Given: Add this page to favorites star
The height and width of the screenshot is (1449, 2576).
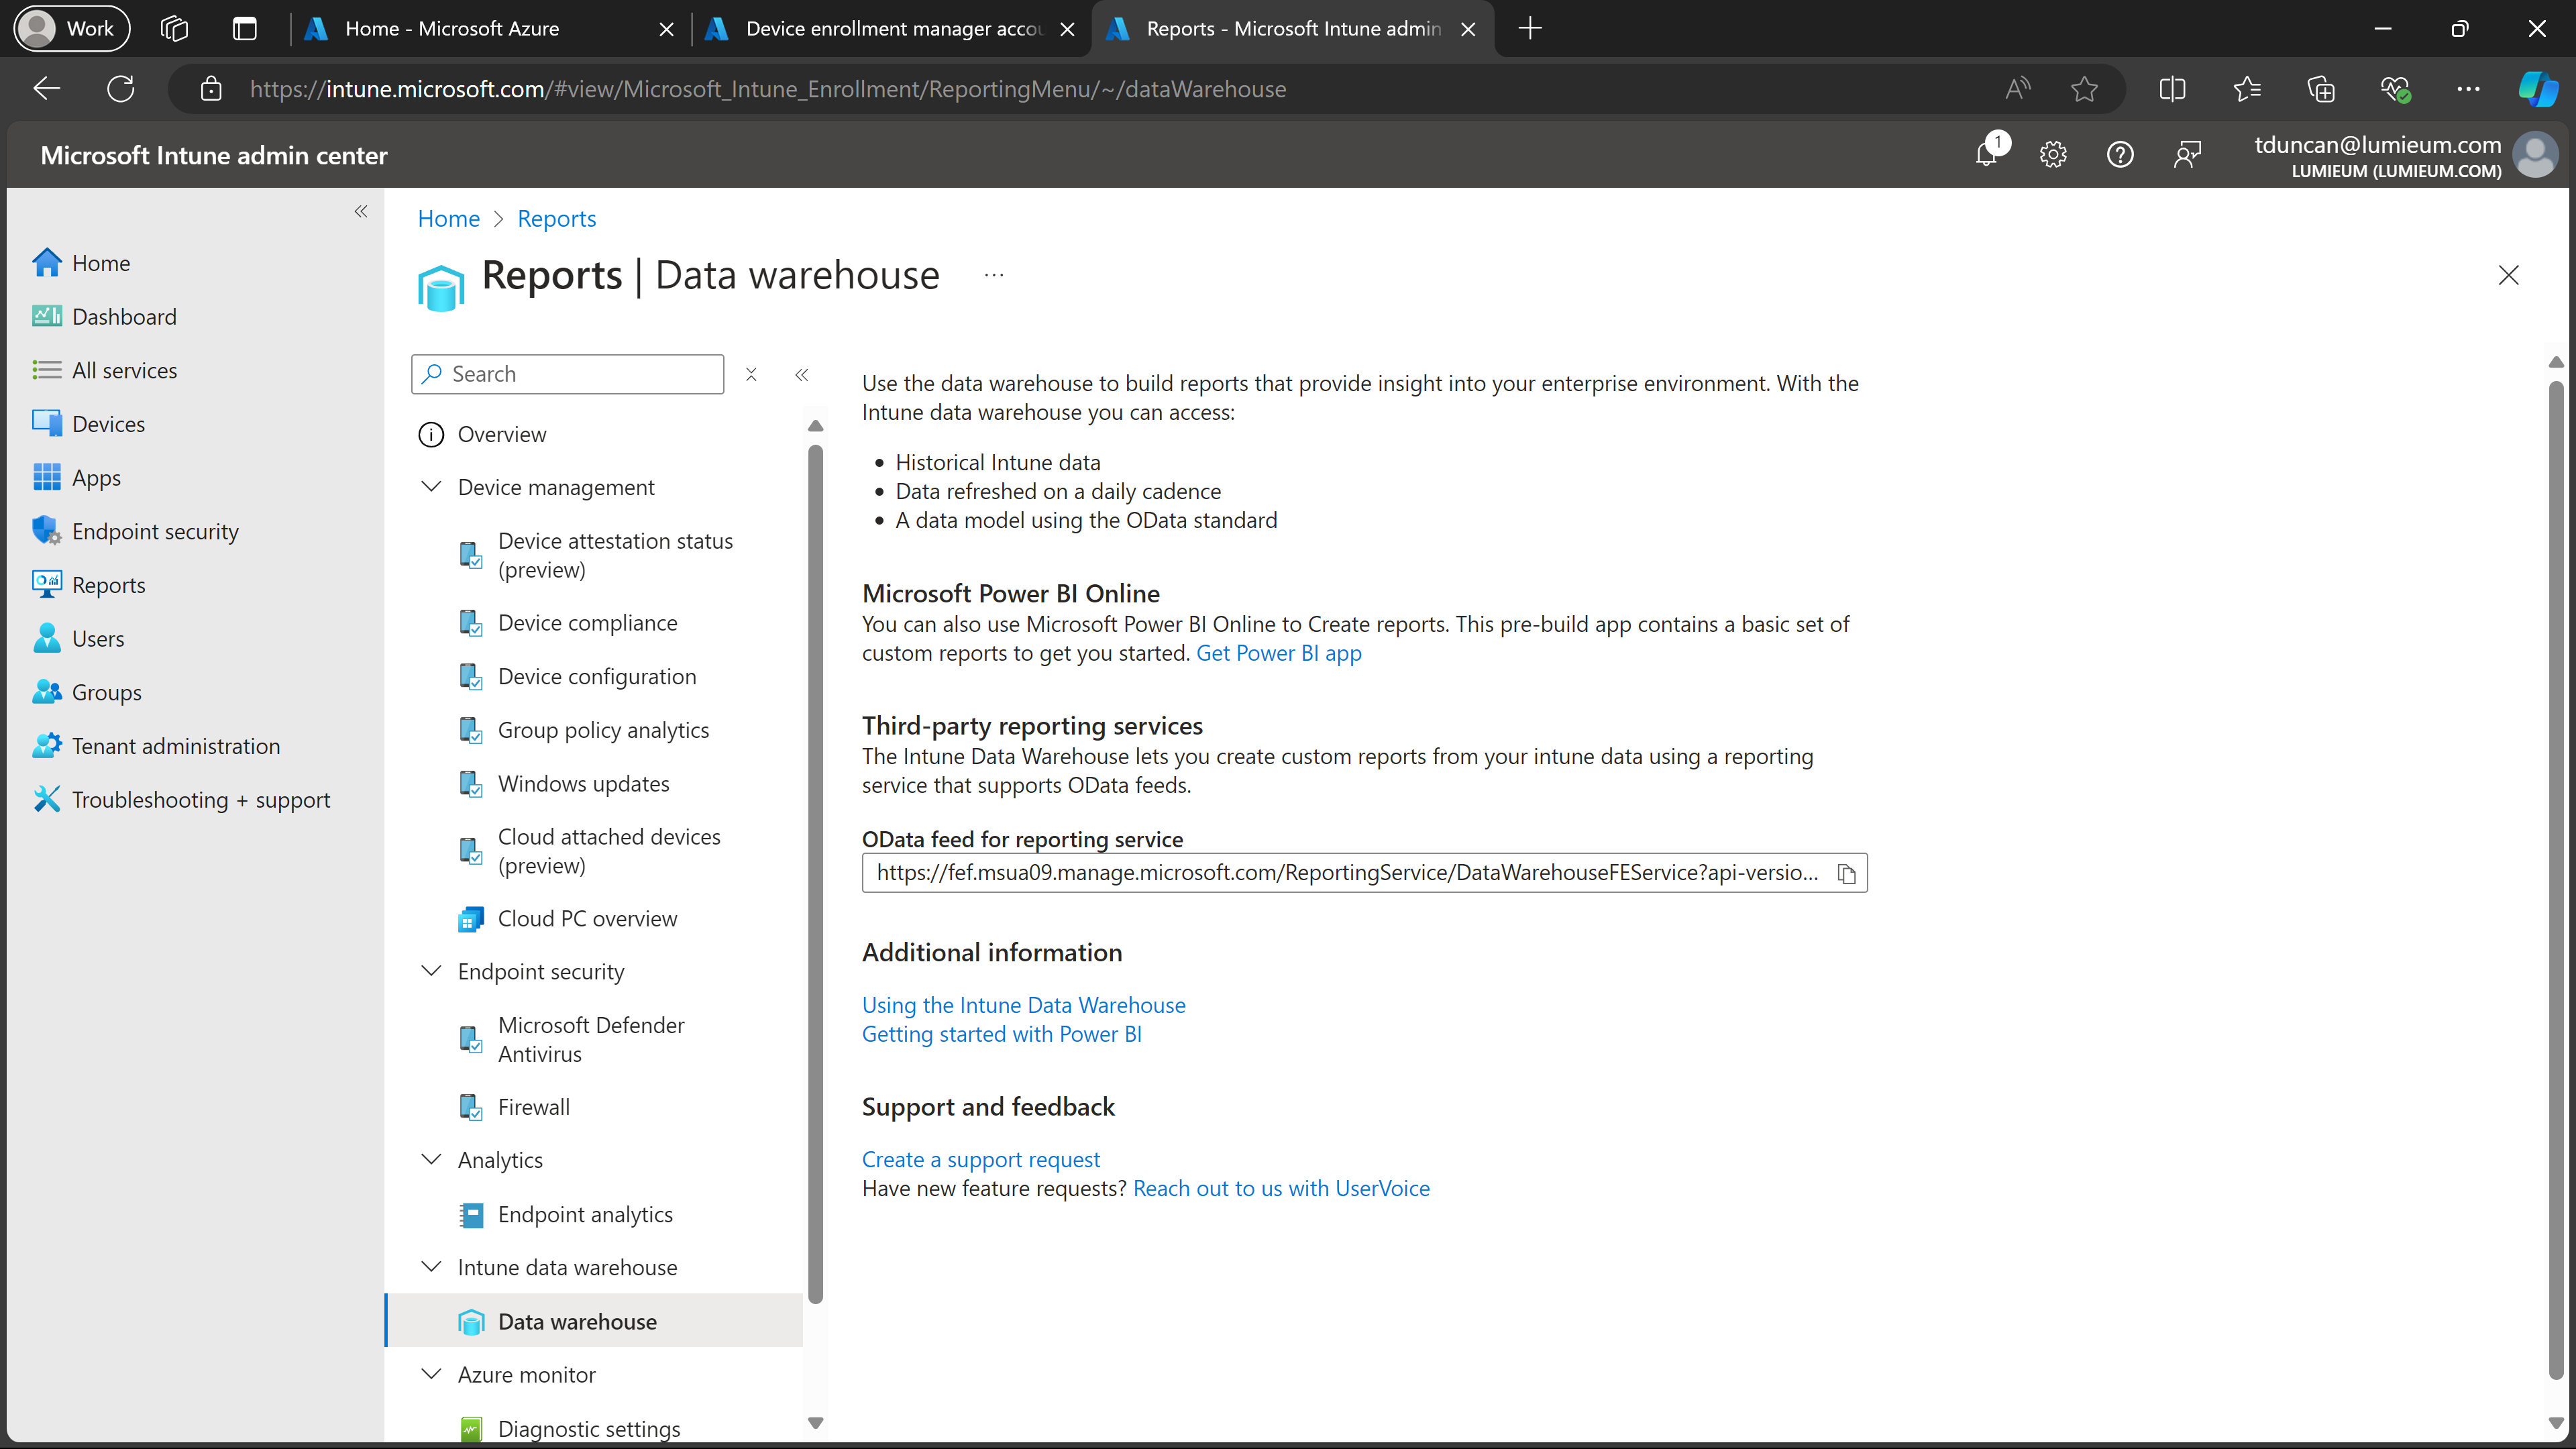Looking at the screenshot, I should point(2084,89).
